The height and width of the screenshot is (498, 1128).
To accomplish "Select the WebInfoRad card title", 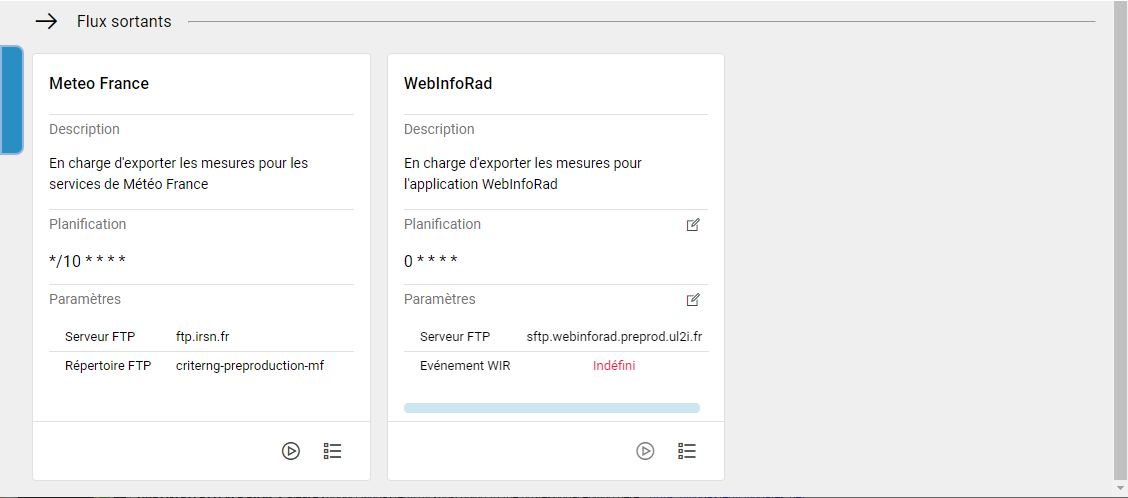I will (x=448, y=84).
